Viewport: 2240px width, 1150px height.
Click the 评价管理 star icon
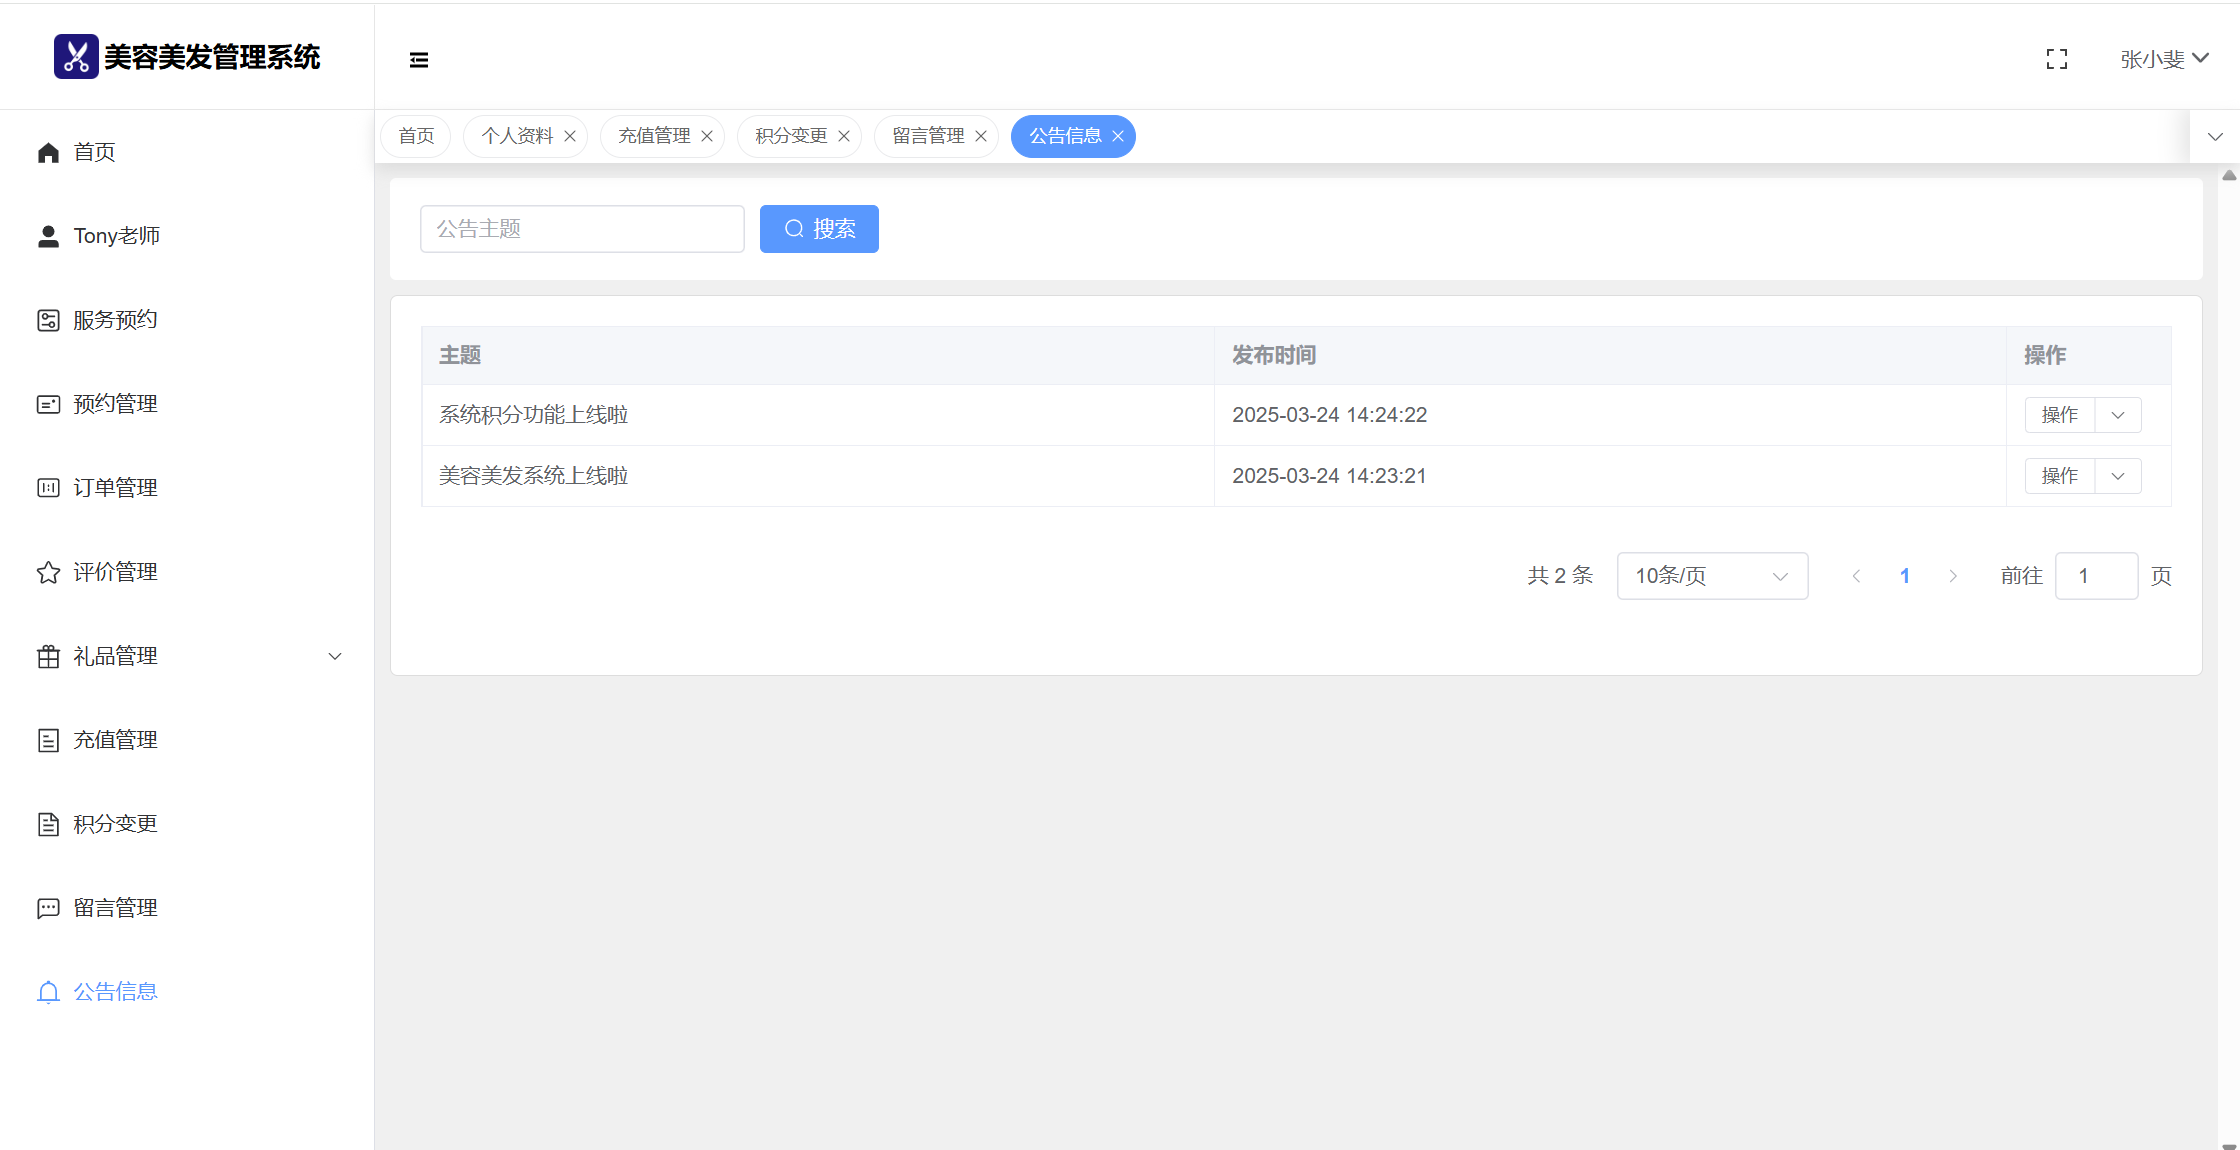coord(48,572)
